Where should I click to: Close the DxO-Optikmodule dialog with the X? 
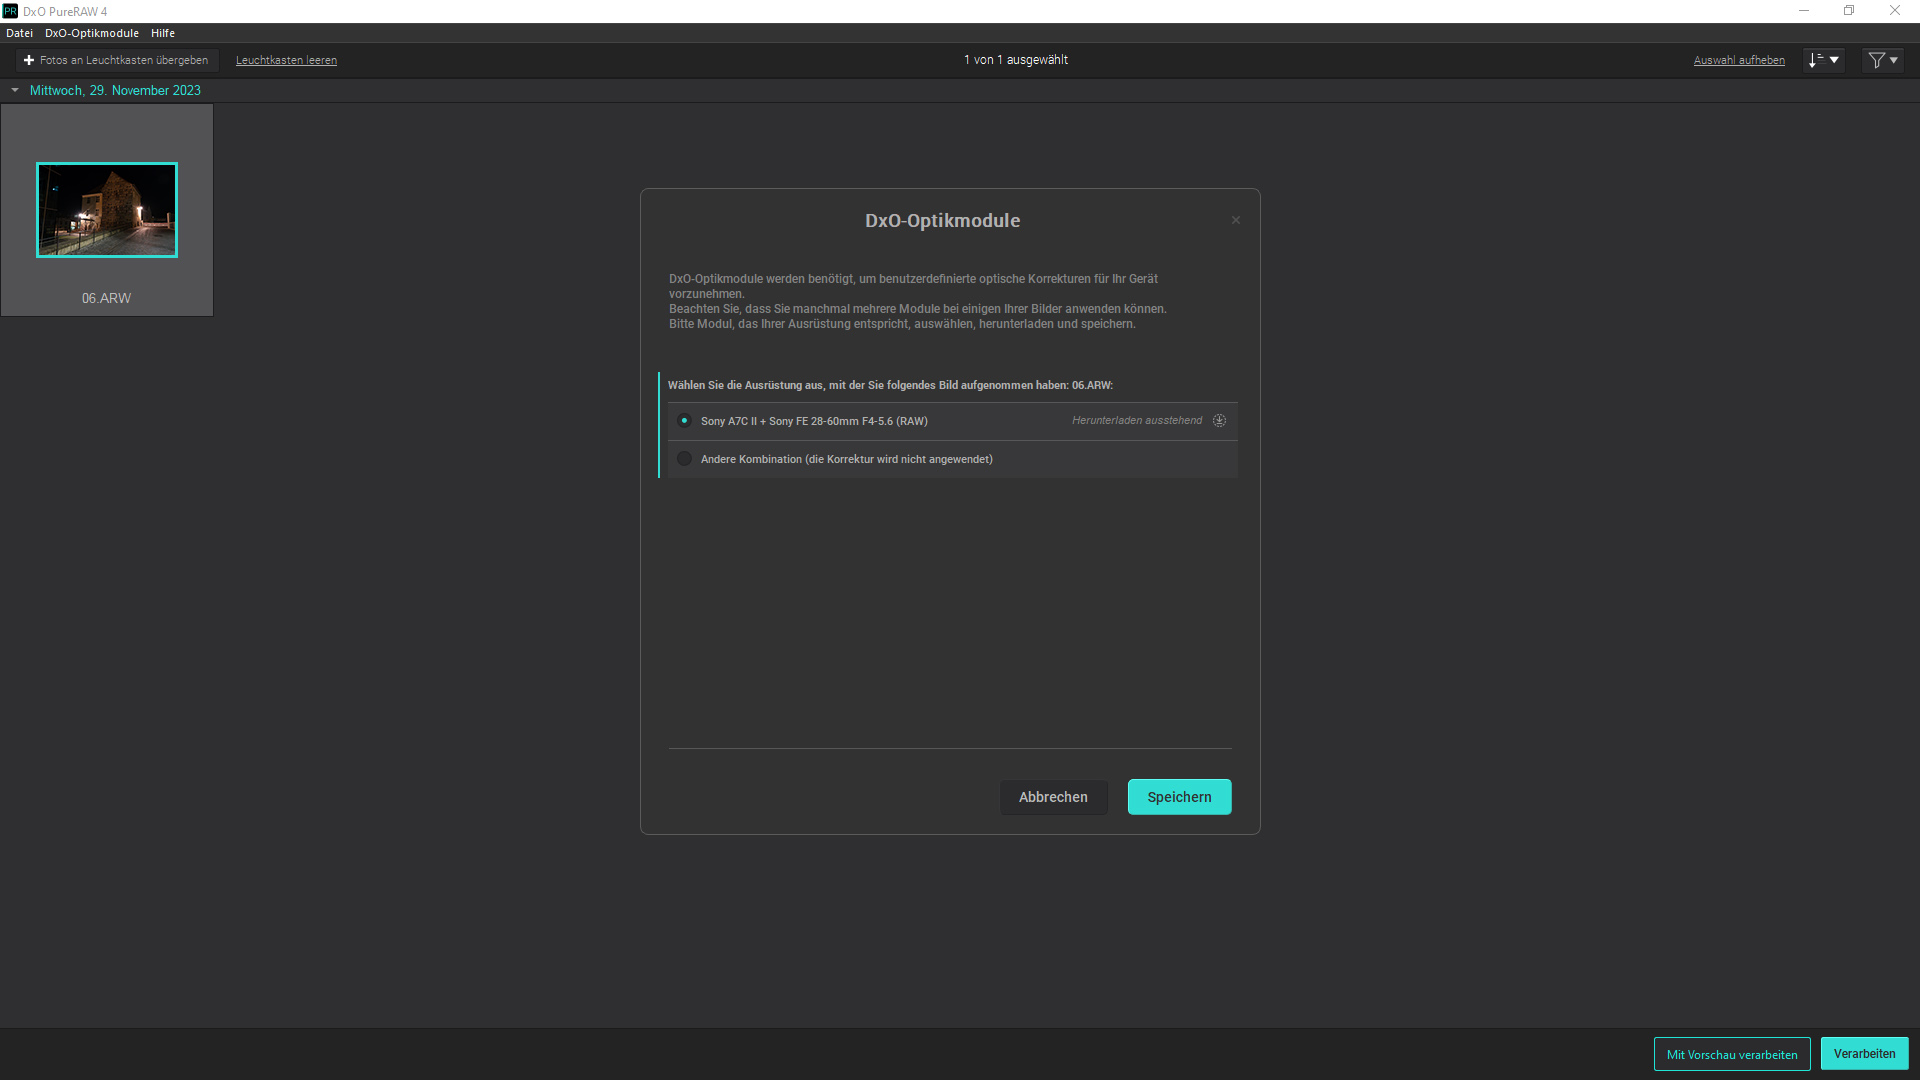point(1236,220)
